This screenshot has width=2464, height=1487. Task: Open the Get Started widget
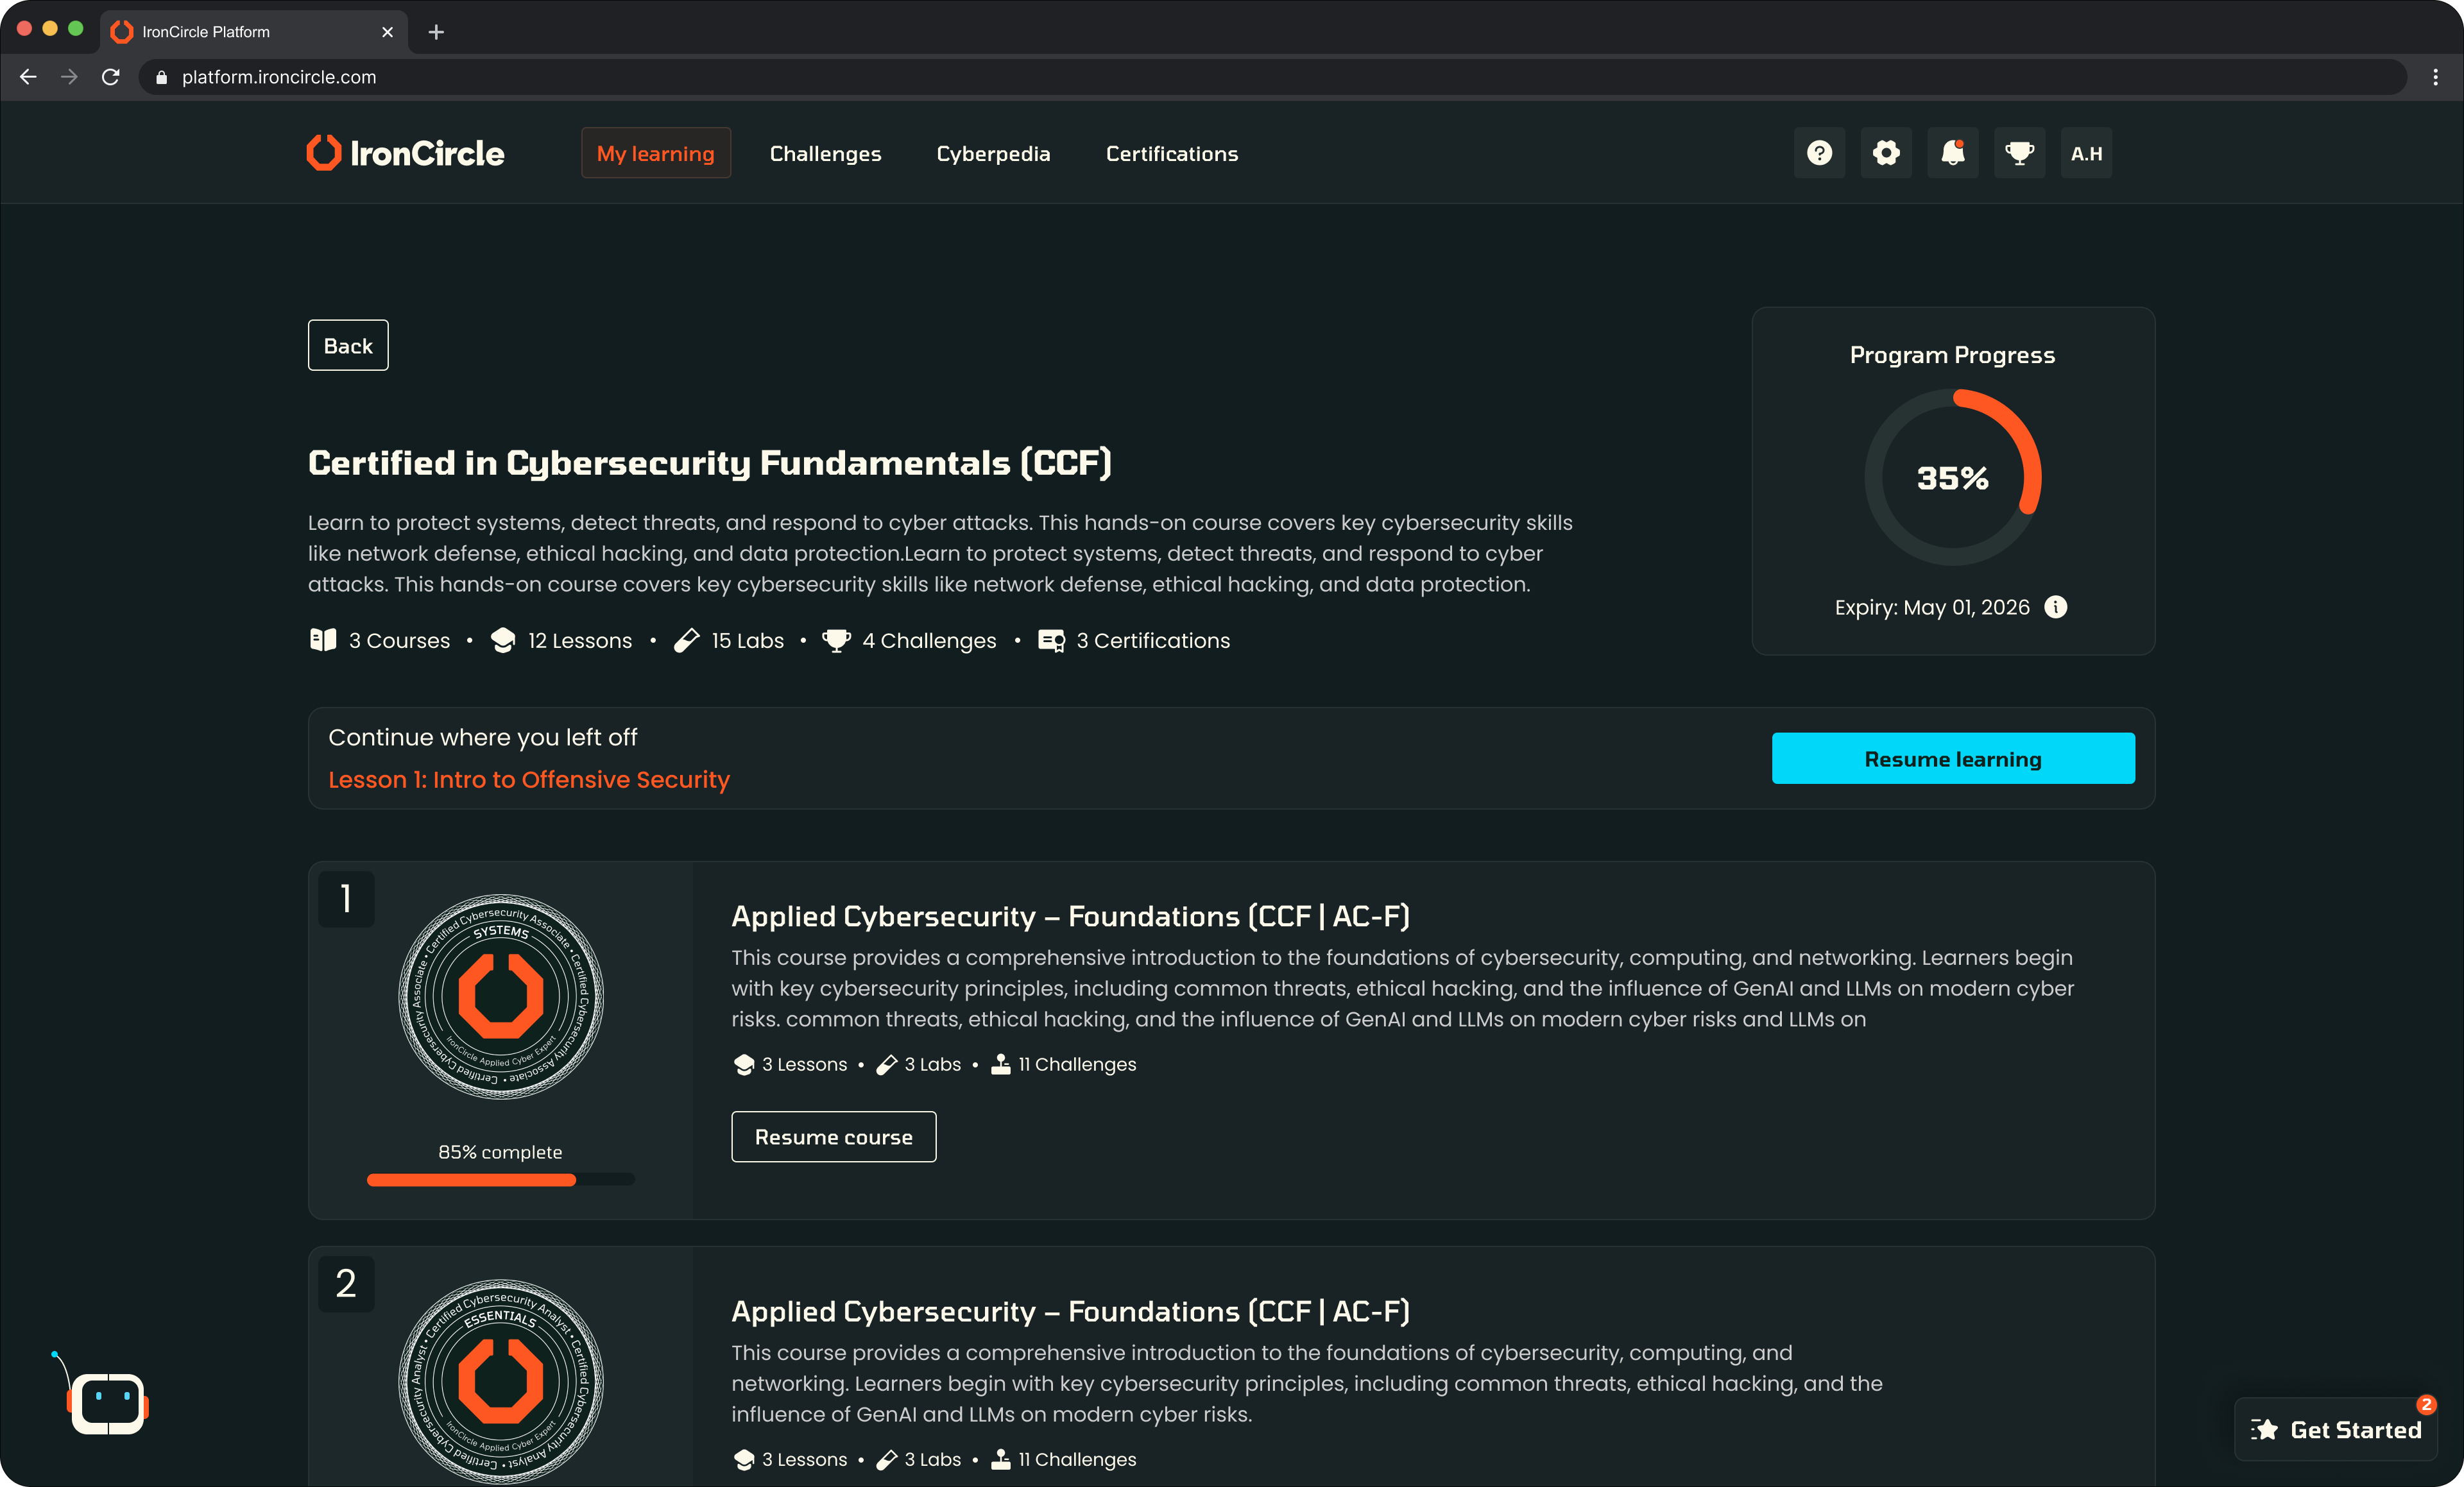tap(2336, 1430)
